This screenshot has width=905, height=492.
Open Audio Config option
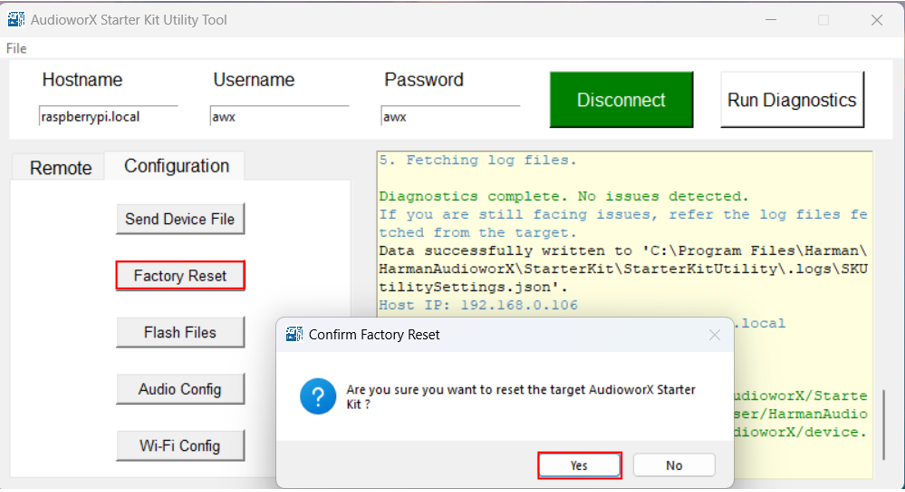[x=180, y=389]
